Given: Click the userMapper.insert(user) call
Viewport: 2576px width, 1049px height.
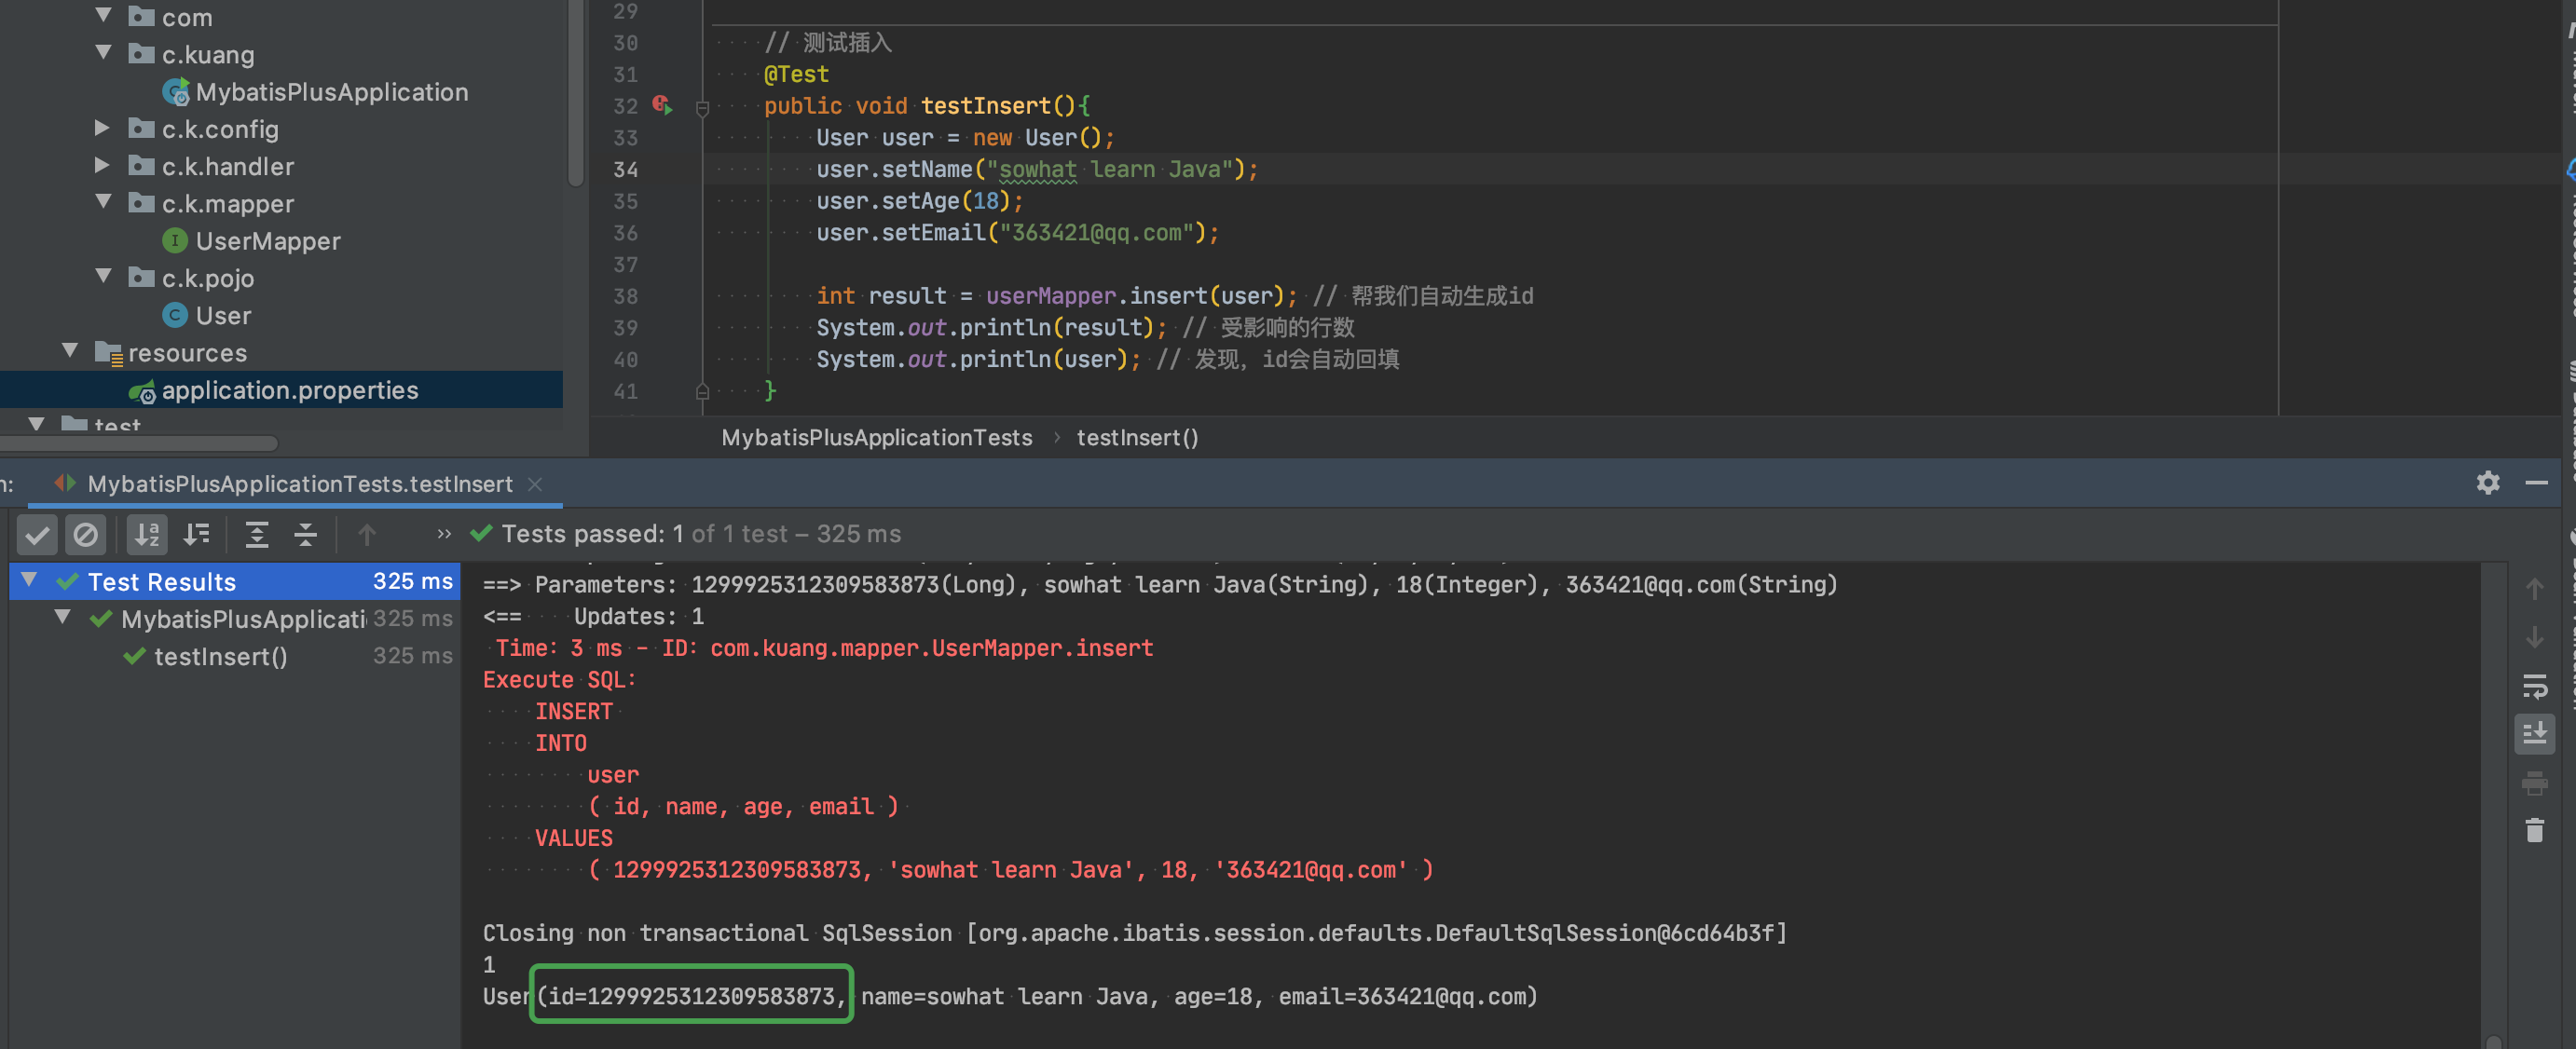Looking at the screenshot, I should (1134, 296).
